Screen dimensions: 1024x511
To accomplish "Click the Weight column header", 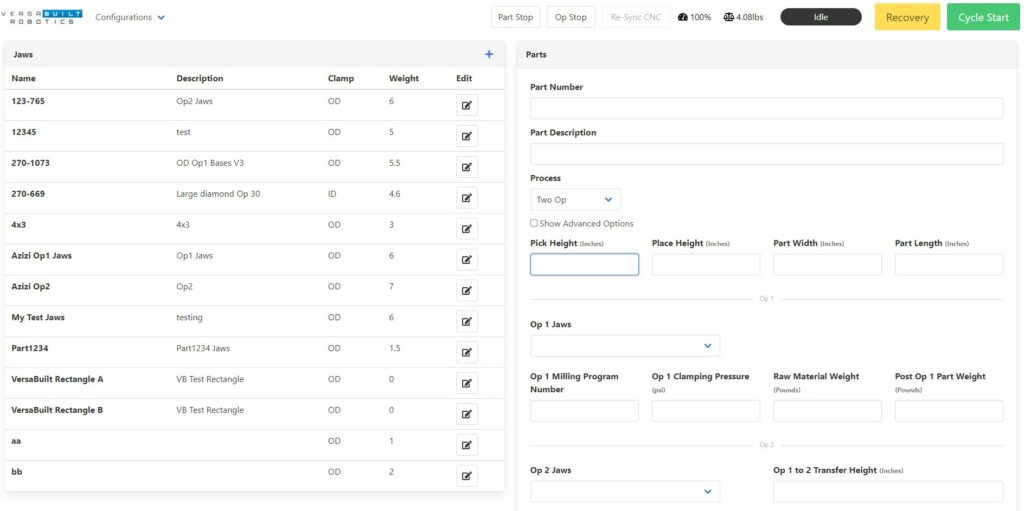I will tap(404, 78).
